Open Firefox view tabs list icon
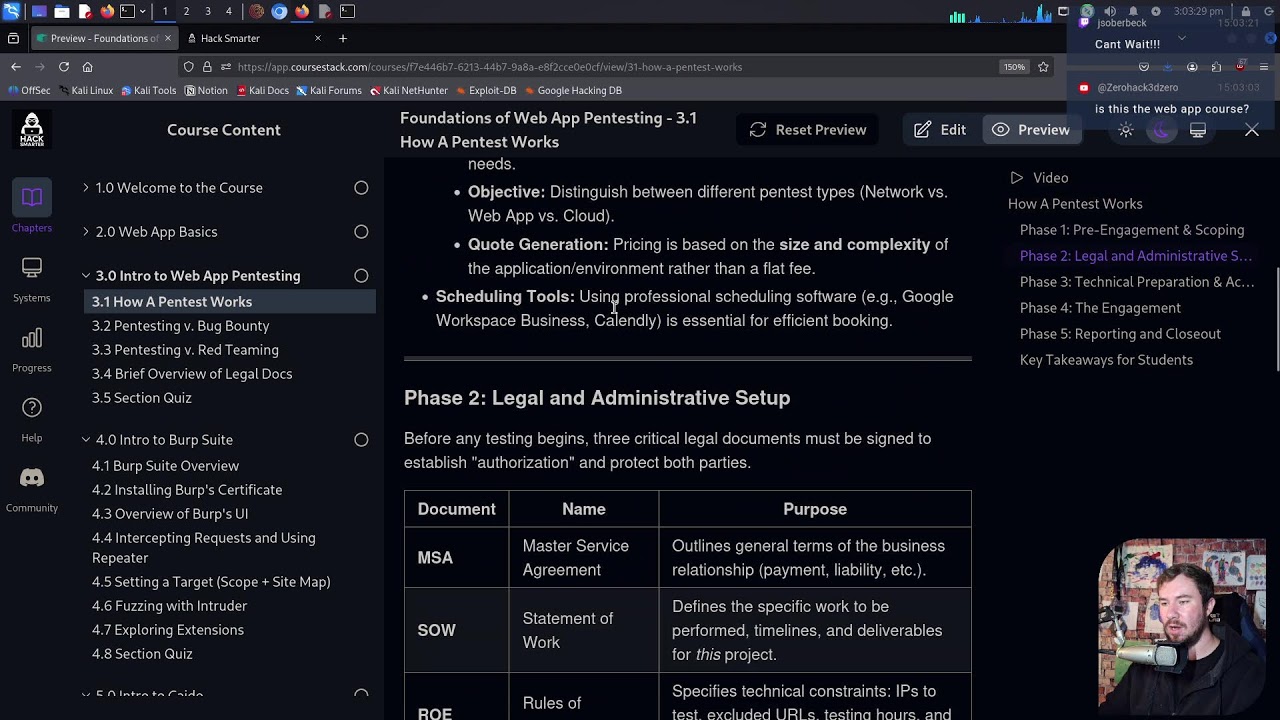The height and width of the screenshot is (720, 1280). tap(13, 38)
